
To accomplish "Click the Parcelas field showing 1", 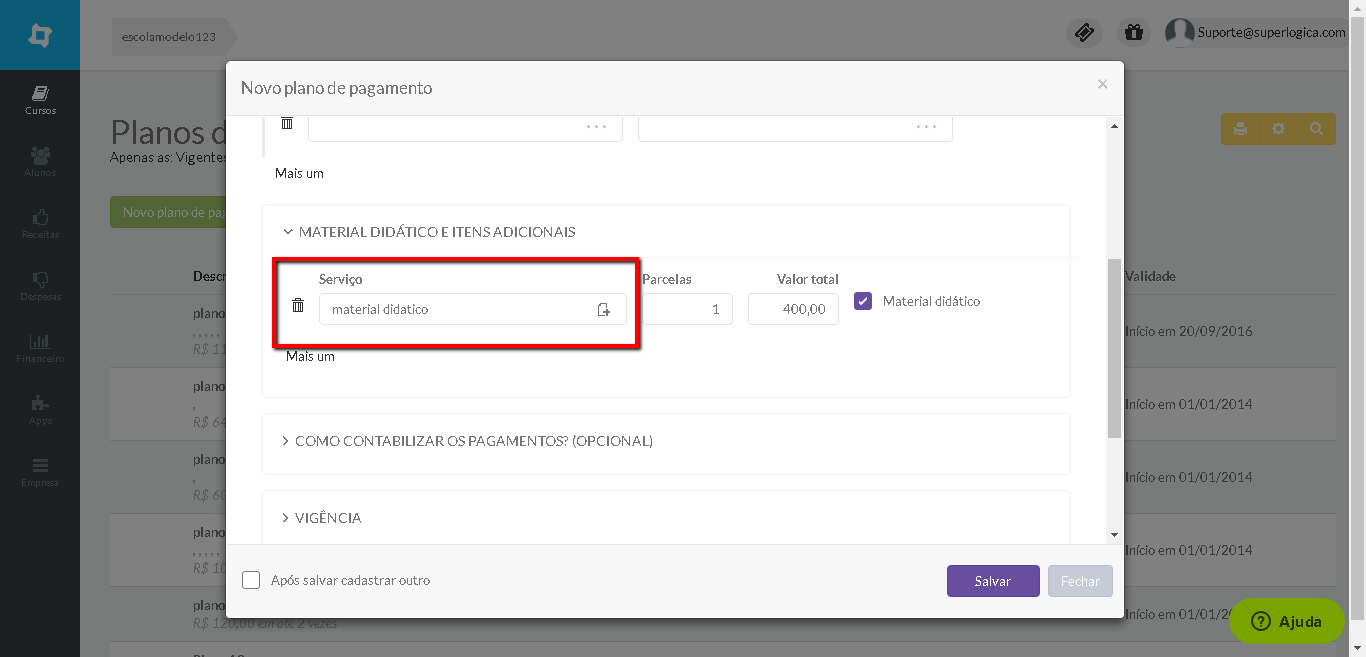I will point(687,309).
